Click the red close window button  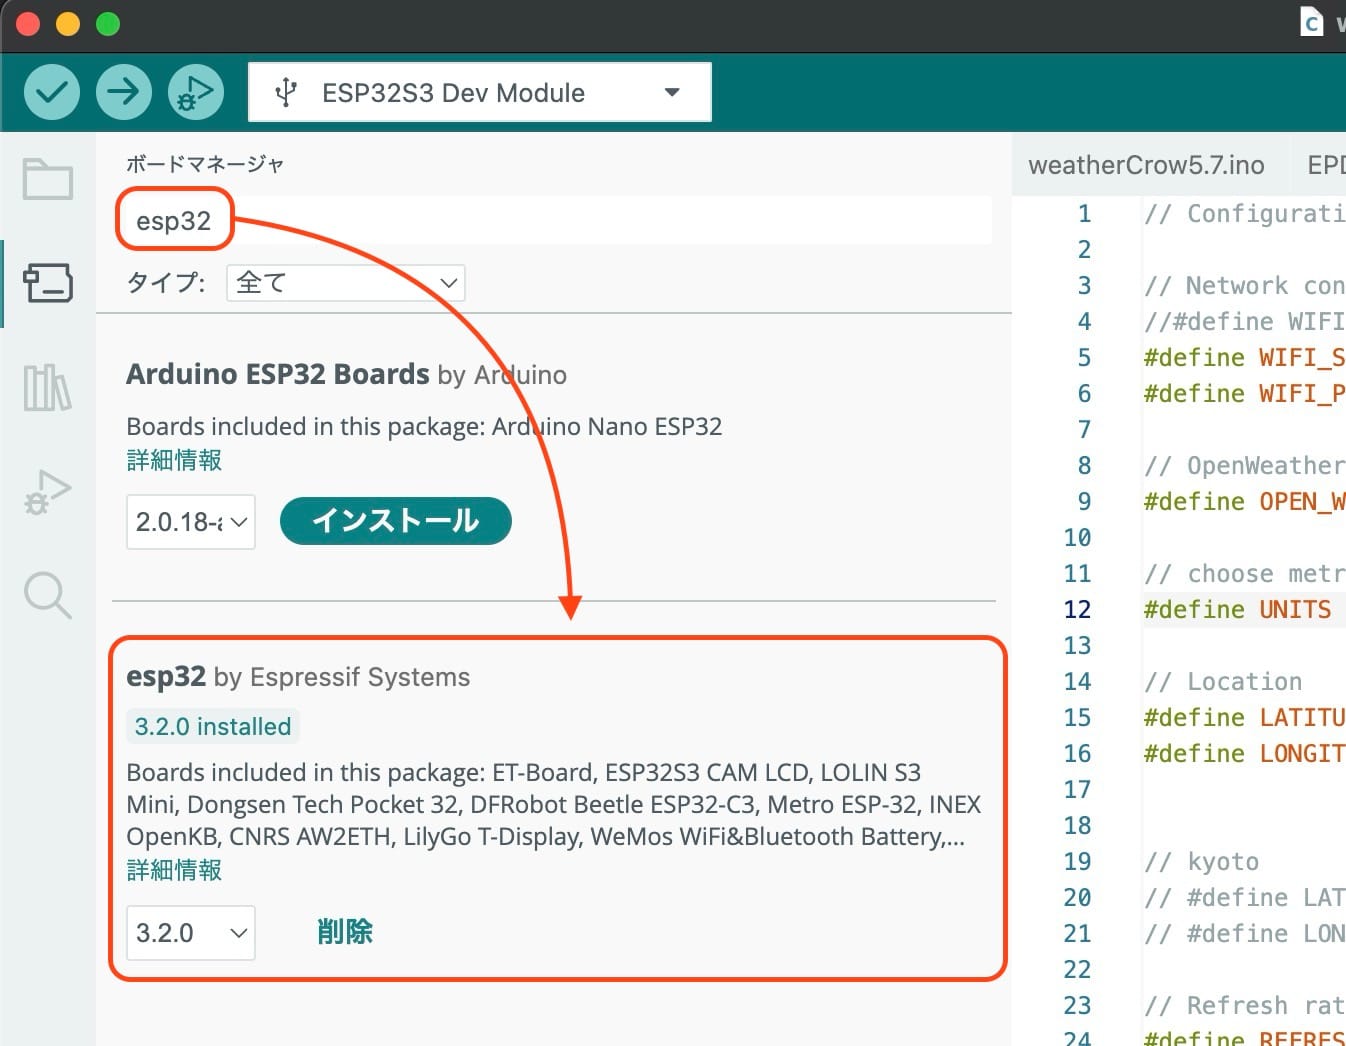(28, 24)
